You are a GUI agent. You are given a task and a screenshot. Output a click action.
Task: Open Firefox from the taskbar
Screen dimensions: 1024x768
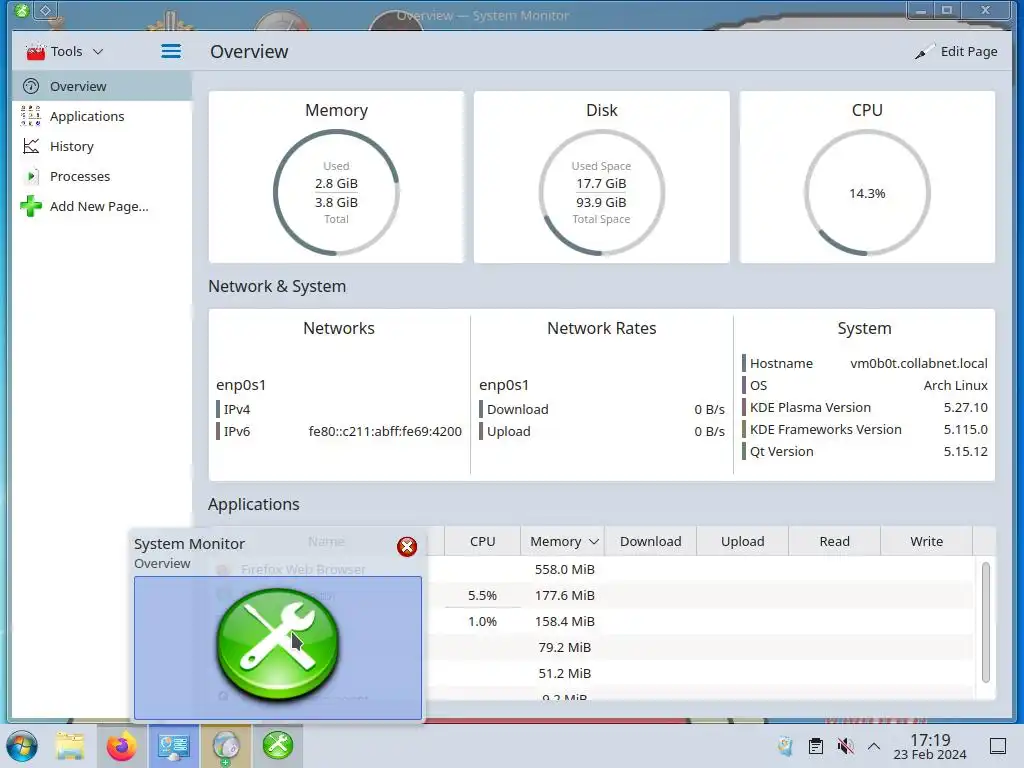click(x=121, y=746)
